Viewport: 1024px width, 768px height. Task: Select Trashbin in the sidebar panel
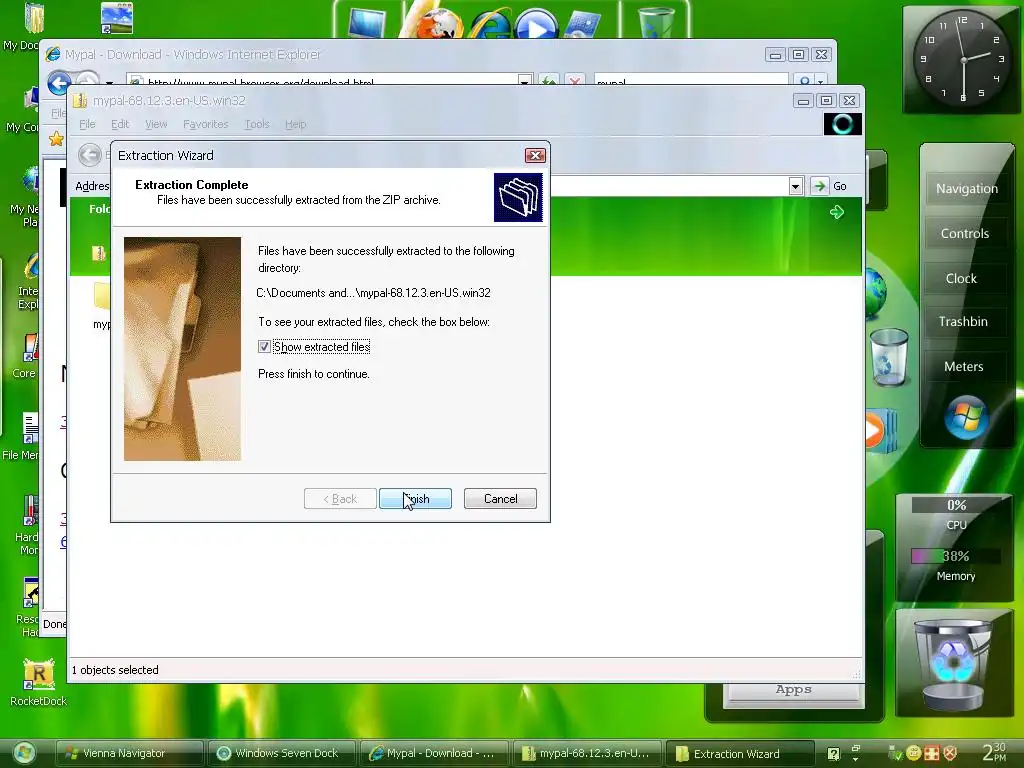coord(963,321)
